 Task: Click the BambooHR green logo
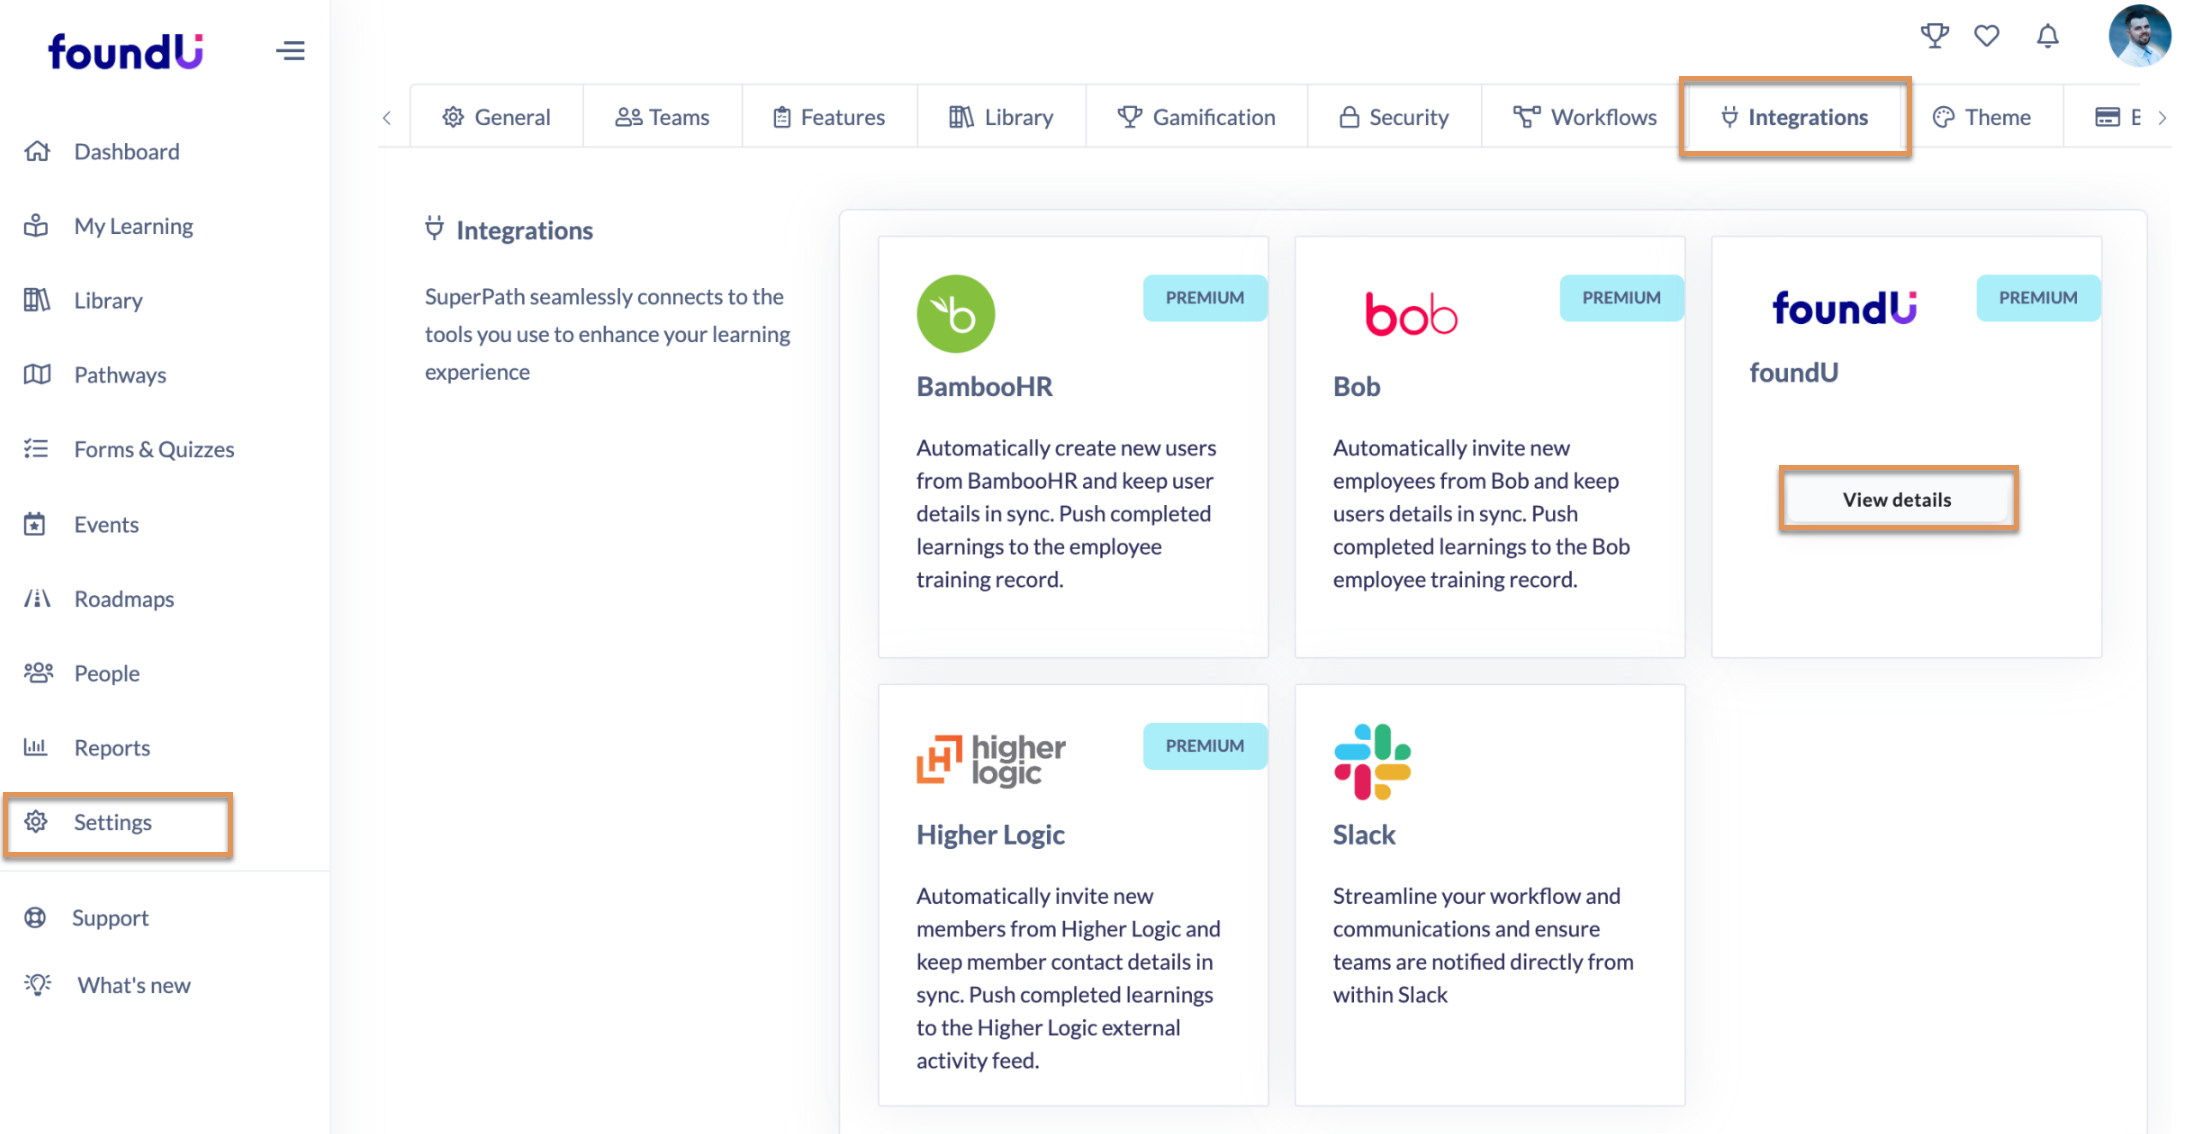point(955,314)
